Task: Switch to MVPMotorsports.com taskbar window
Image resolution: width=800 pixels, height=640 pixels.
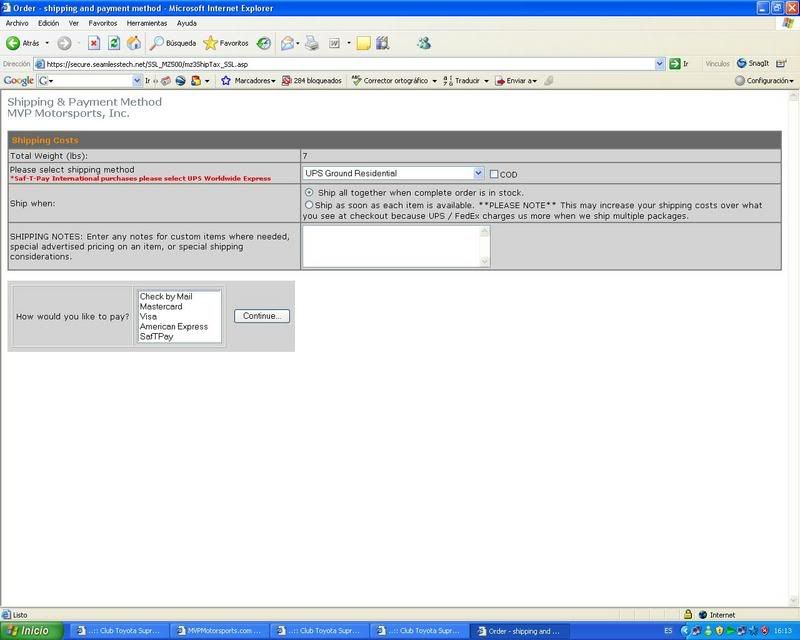Action: [219, 631]
